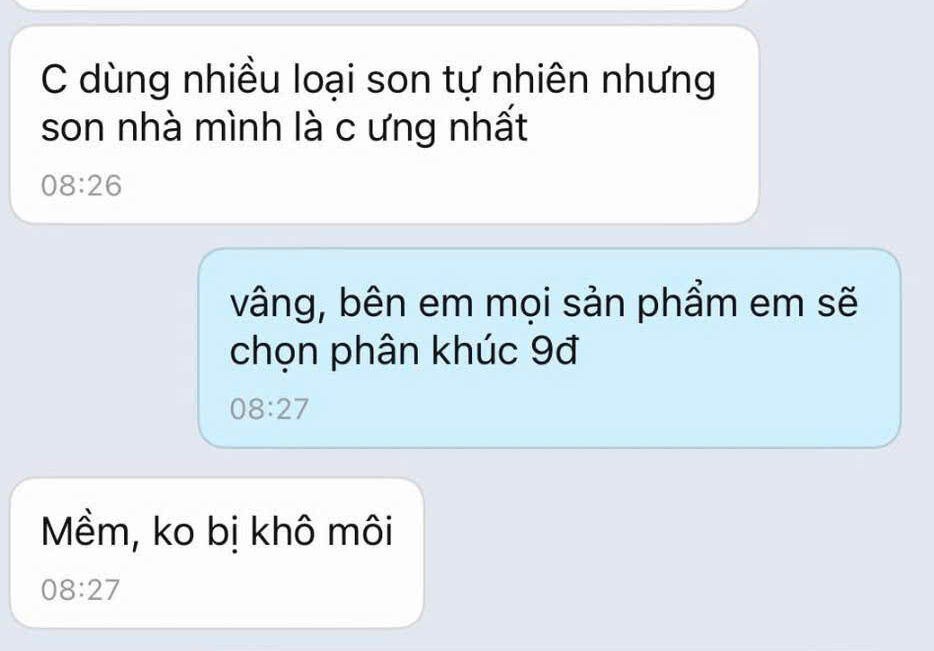Click the text "chọn phân khúc 9đ"
Image resolution: width=934 pixels, height=651 pixels.
coord(403,351)
